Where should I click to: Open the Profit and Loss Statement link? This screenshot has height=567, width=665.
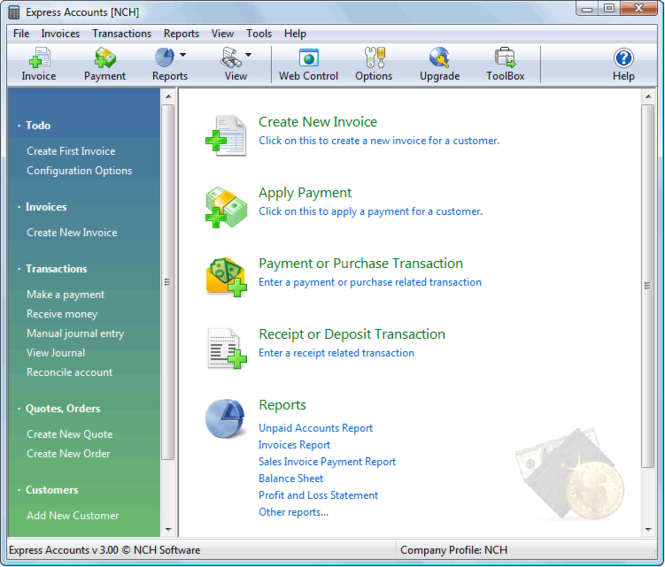pos(318,495)
